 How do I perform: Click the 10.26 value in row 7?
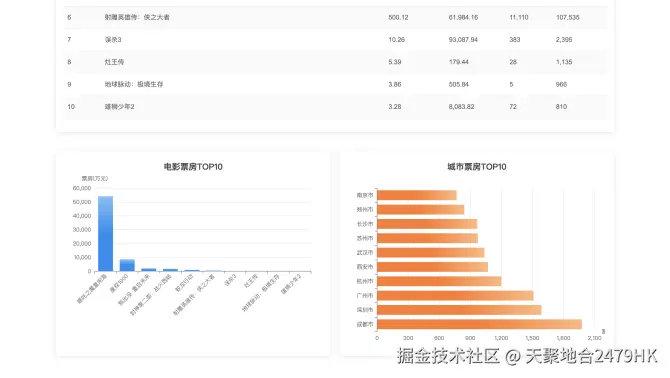click(397, 40)
